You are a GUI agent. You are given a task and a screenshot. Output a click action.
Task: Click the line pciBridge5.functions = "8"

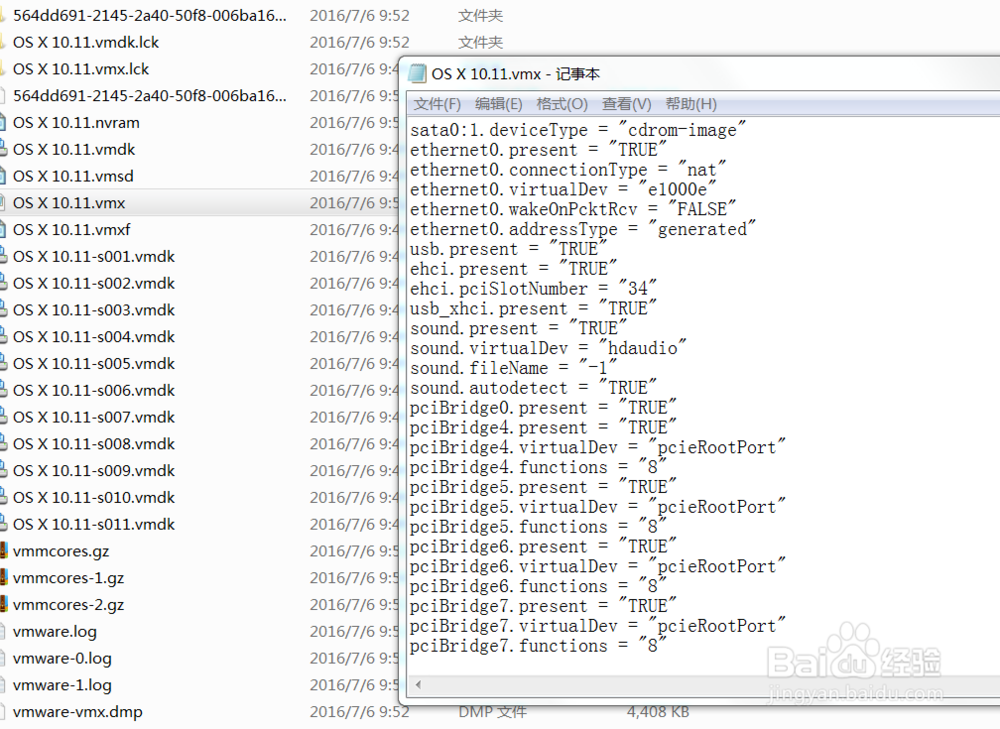click(538, 527)
